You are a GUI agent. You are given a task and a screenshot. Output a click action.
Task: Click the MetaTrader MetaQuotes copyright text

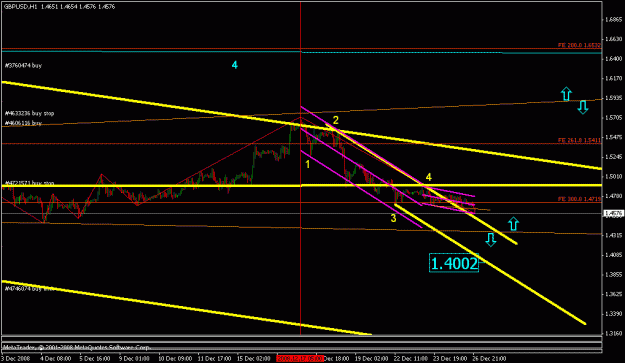[76, 347]
